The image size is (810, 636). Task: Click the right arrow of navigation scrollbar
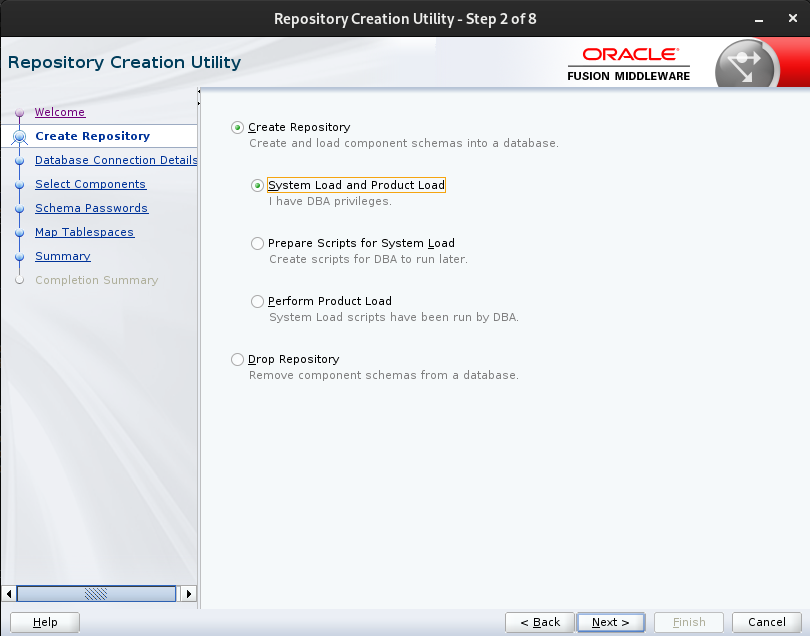point(189,594)
